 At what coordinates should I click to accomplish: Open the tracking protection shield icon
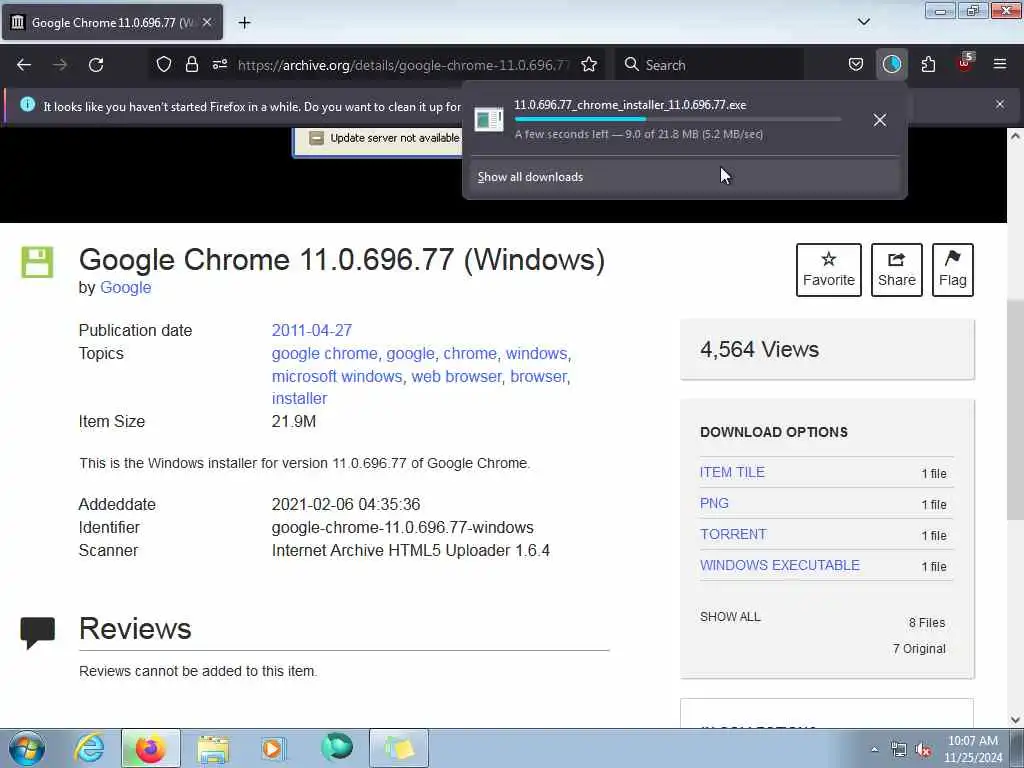coord(164,65)
